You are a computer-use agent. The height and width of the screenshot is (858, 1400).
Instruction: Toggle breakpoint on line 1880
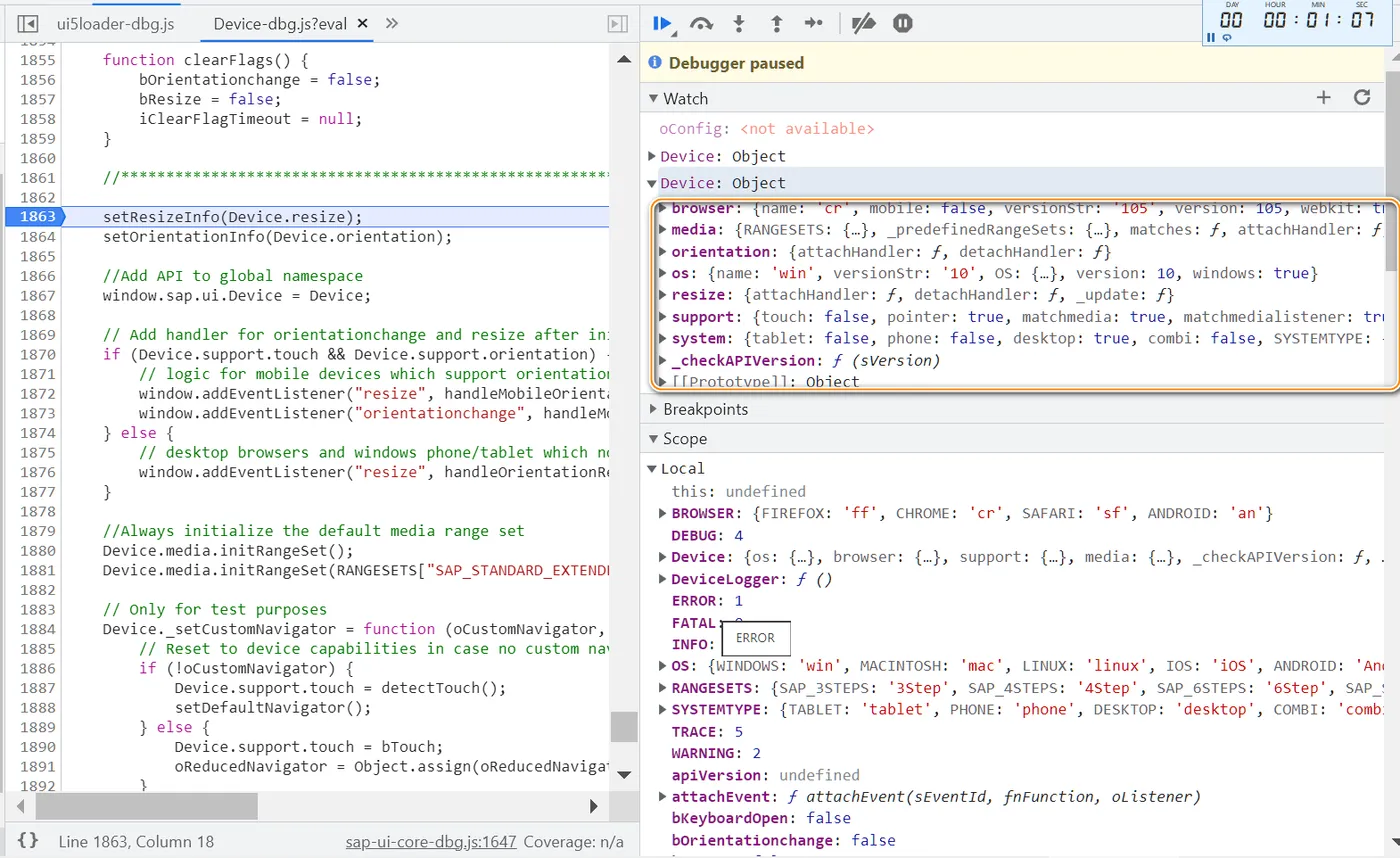click(x=38, y=550)
